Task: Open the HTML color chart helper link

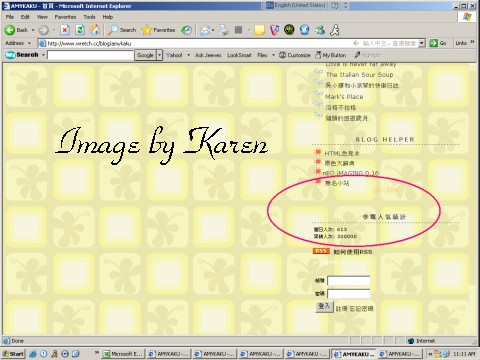Action: [342, 154]
